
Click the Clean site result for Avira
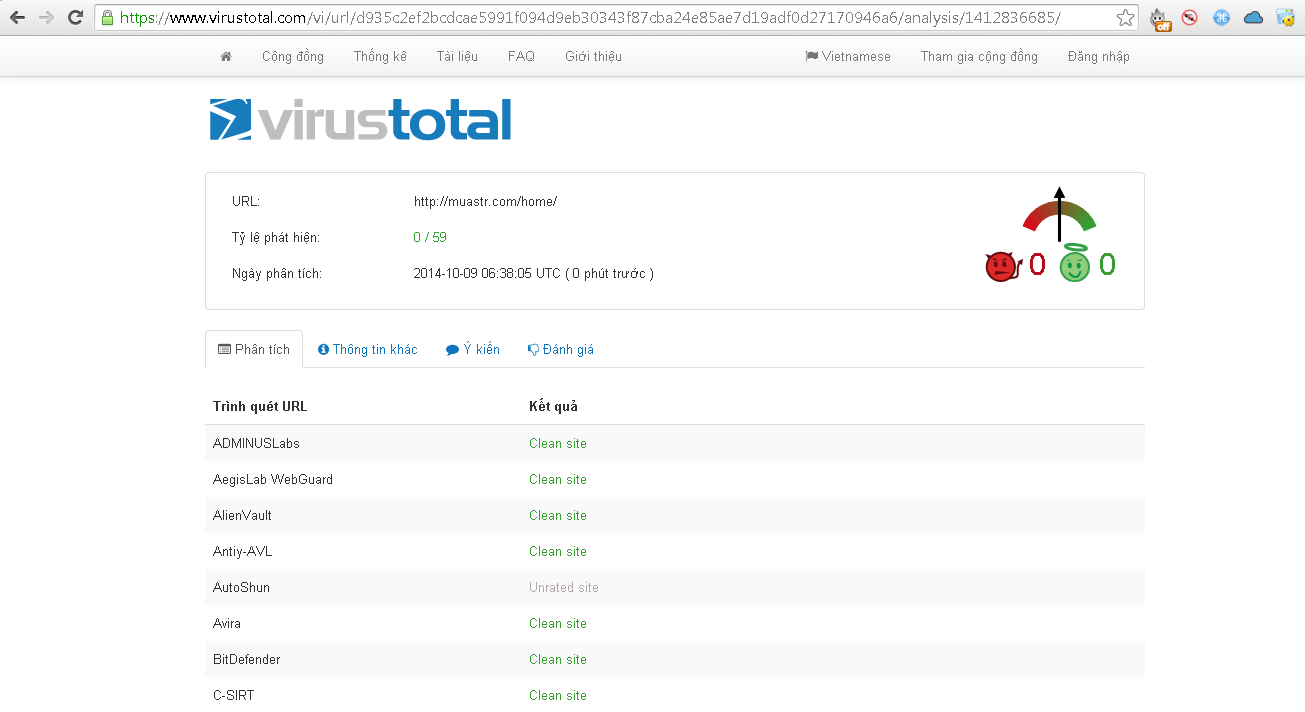coord(558,623)
